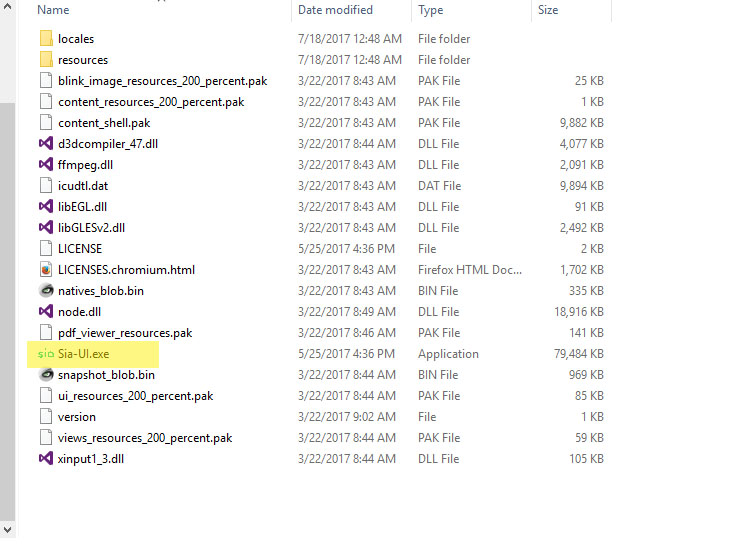
Task: Click the content_shell.pak file icon
Action: (x=46, y=122)
